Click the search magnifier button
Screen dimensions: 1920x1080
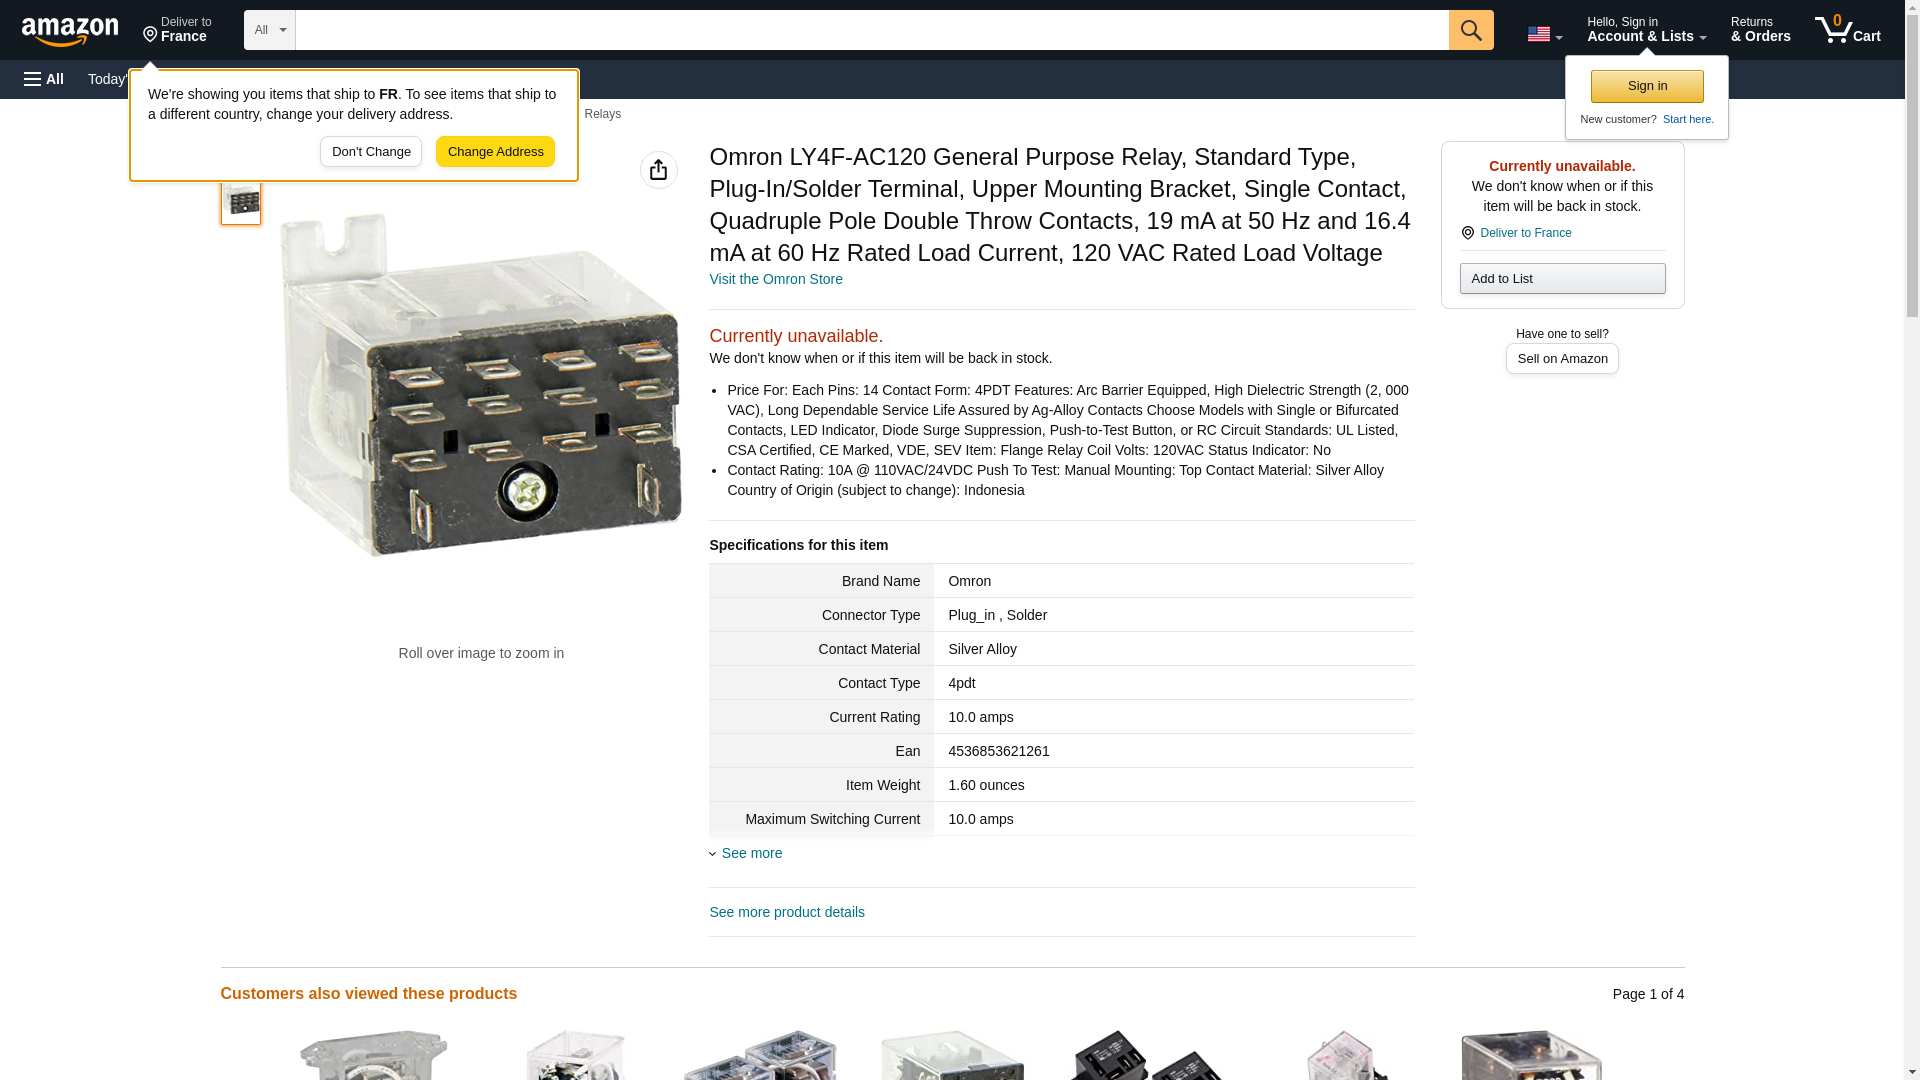(1470, 30)
